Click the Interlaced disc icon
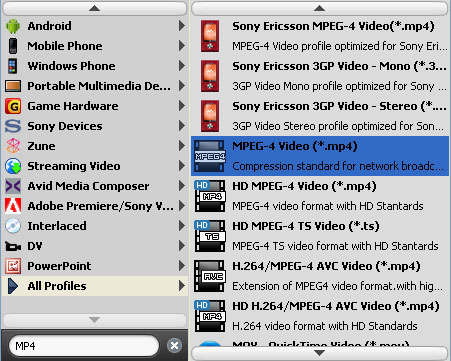The height and width of the screenshot is (361, 451). [x=13, y=226]
